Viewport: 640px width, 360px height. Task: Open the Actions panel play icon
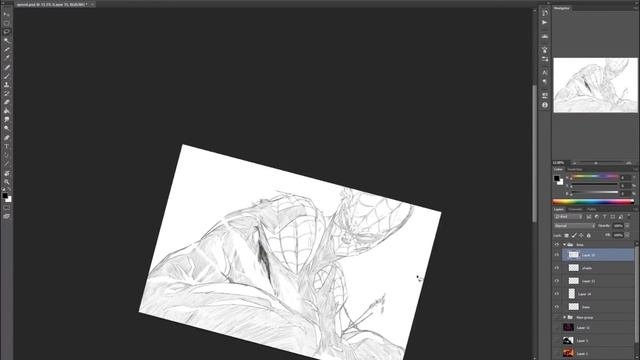pyautogui.click(x=545, y=22)
